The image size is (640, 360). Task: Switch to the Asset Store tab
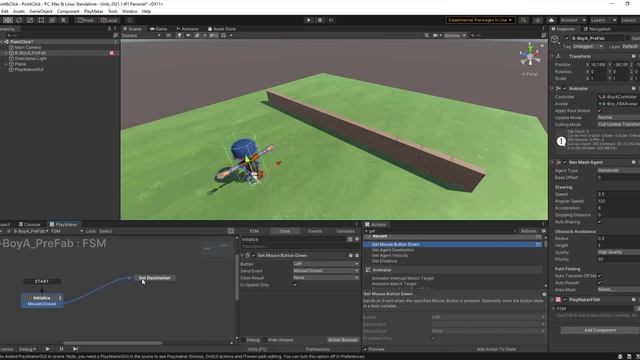222,29
